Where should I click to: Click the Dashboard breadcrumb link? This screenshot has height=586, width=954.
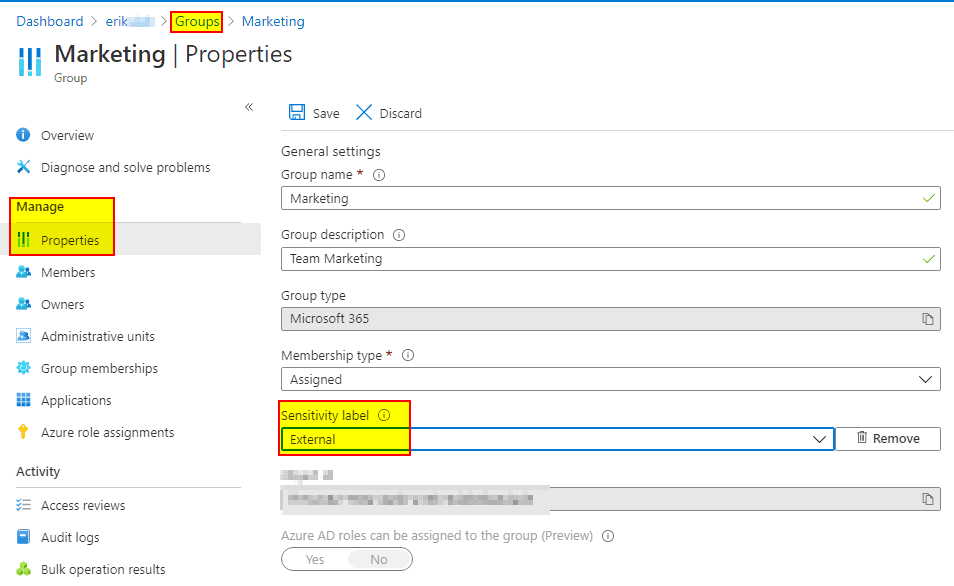[50, 21]
